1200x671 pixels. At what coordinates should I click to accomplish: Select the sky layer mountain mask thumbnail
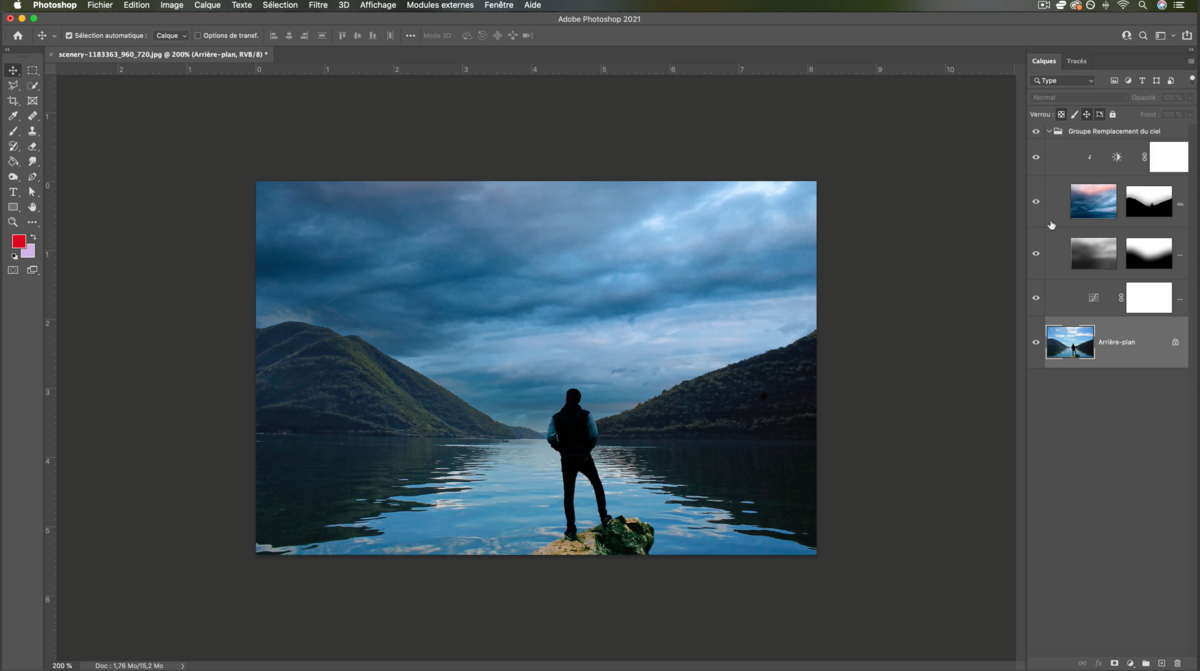click(x=1149, y=201)
